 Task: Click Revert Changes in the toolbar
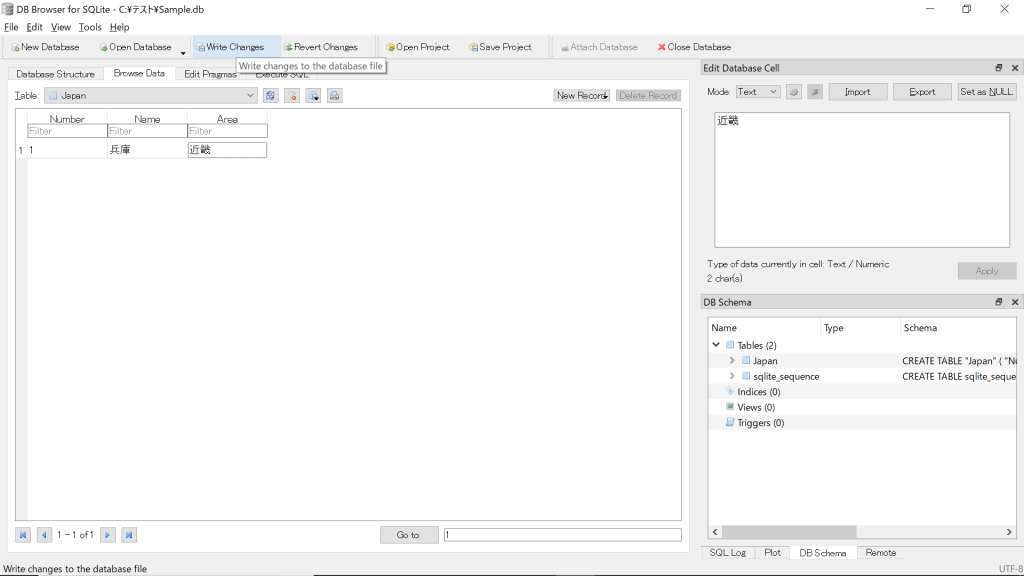click(x=321, y=47)
